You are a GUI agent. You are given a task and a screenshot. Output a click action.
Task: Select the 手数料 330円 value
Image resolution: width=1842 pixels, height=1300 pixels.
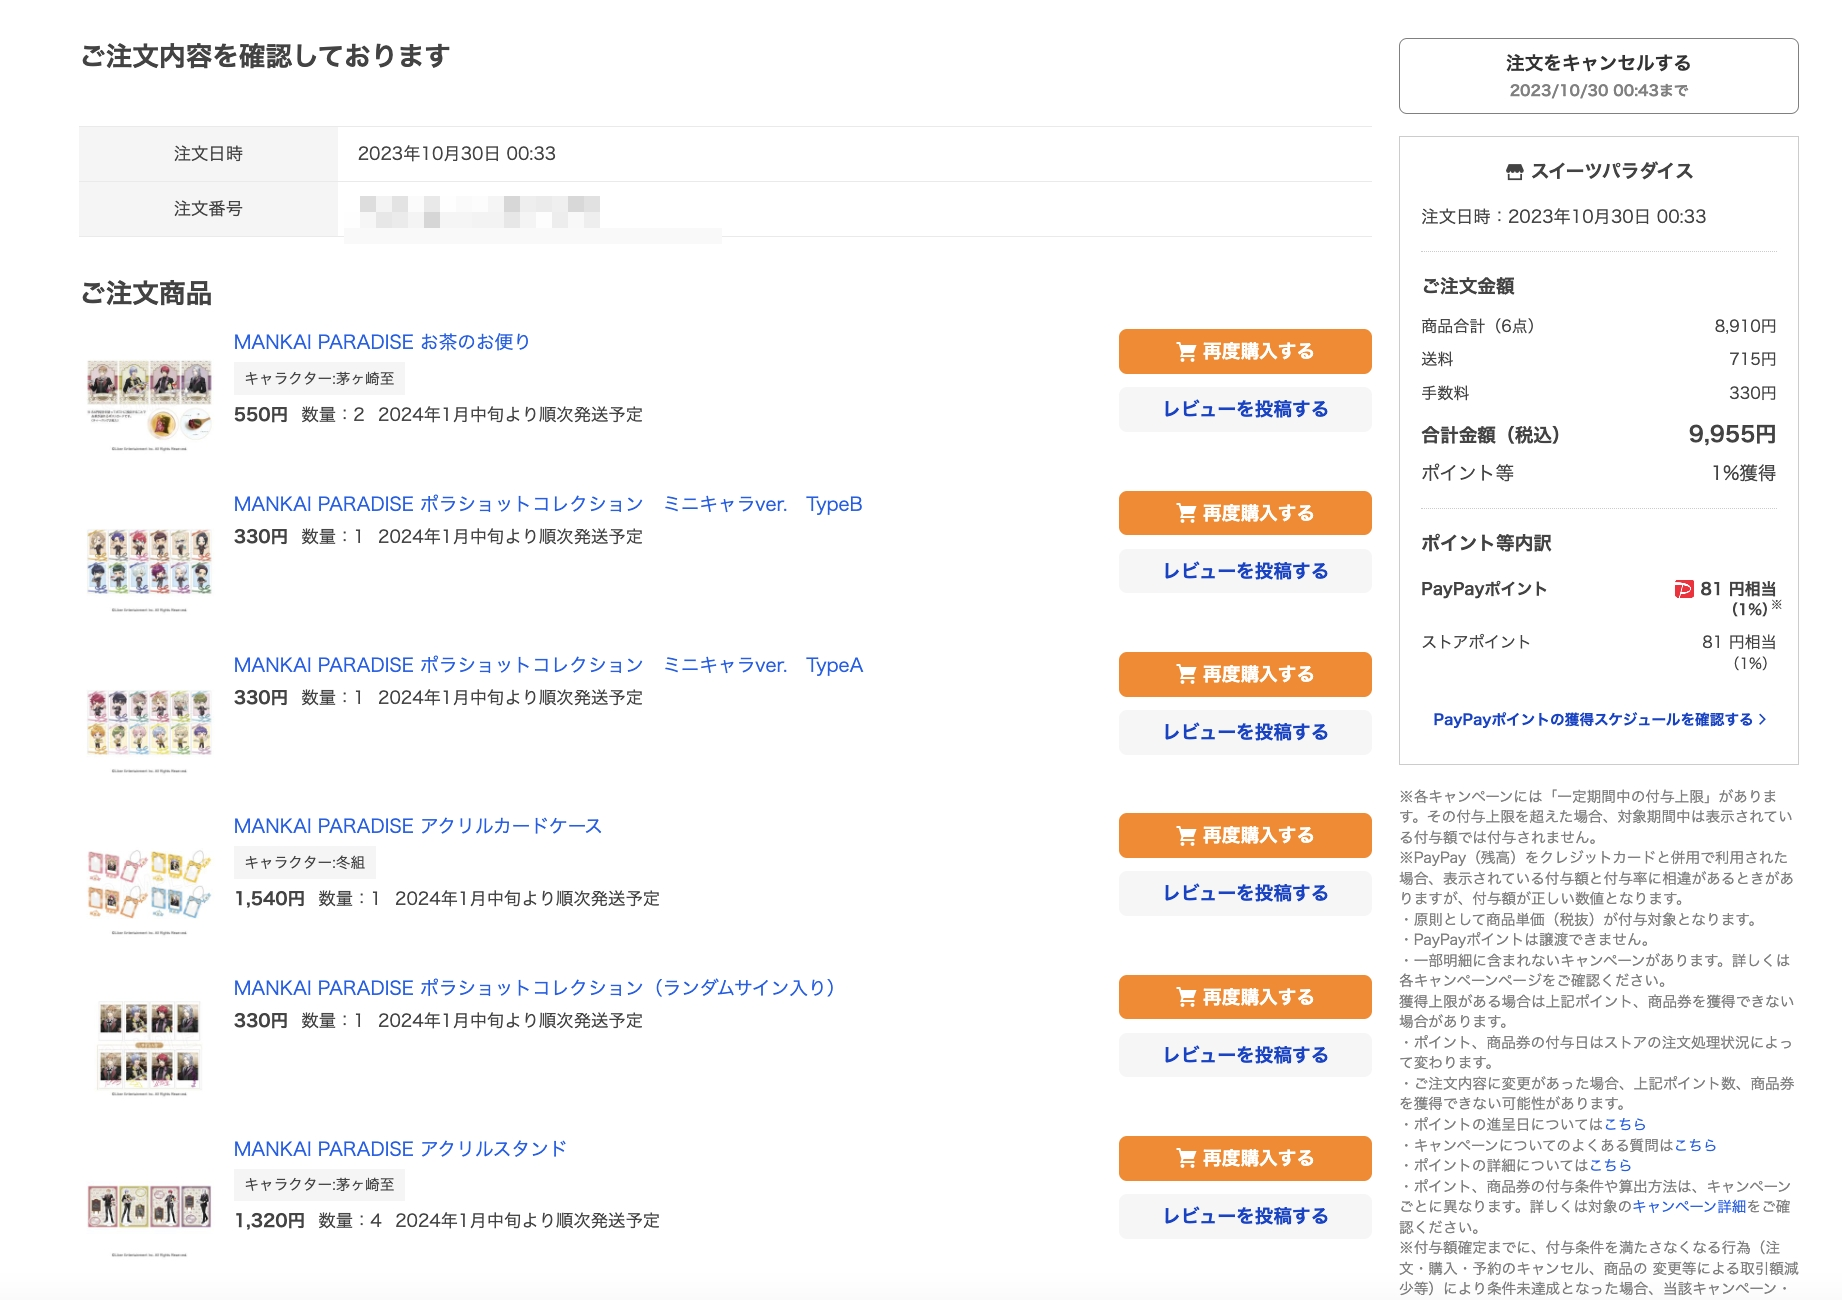tap(1752, 393)
